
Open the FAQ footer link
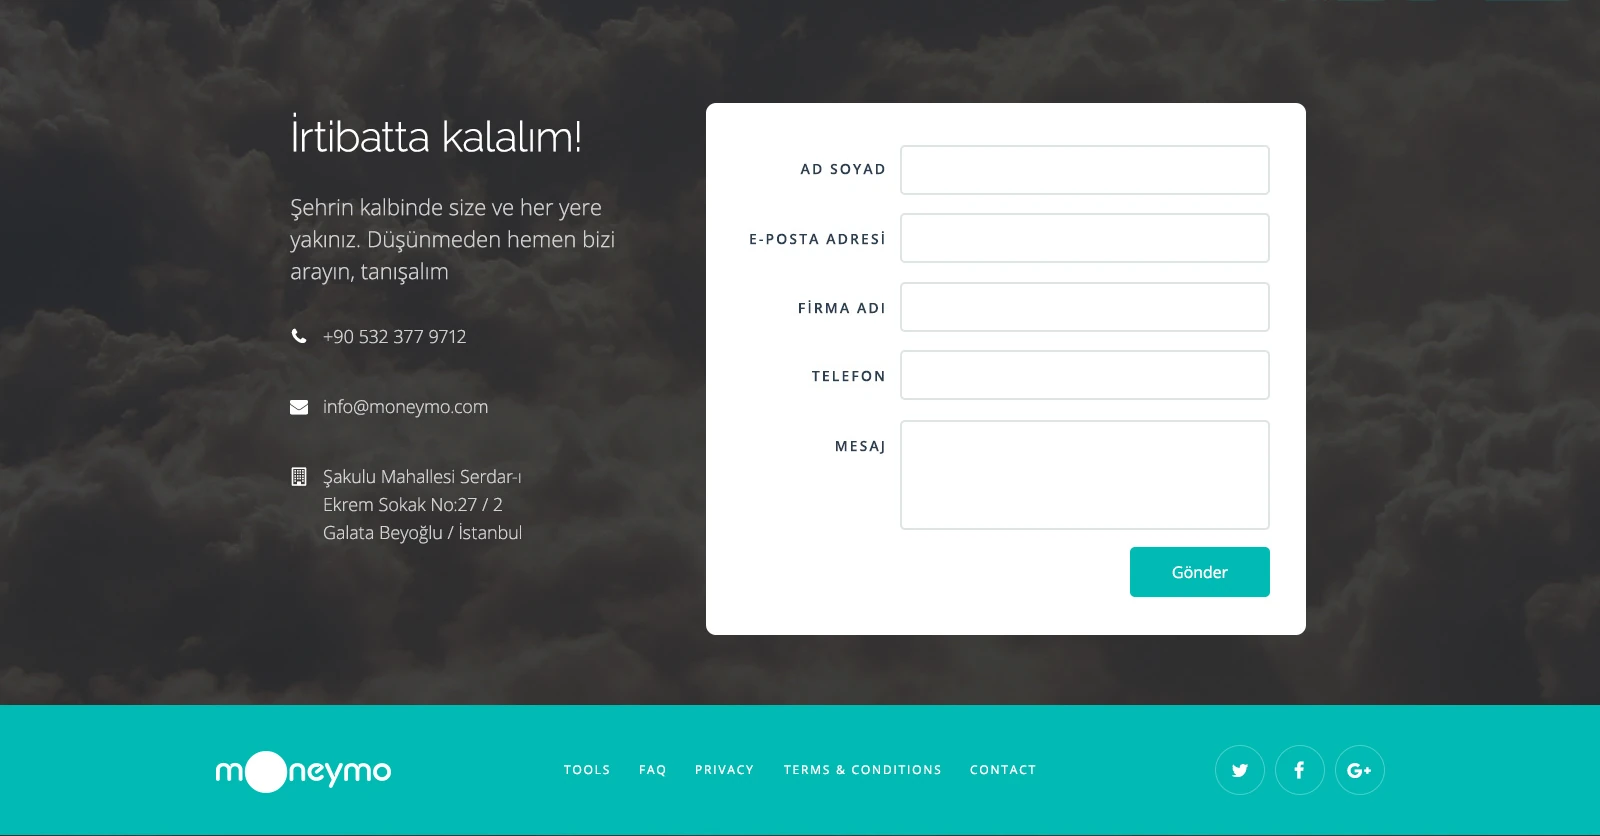click(x=653, y=770)
